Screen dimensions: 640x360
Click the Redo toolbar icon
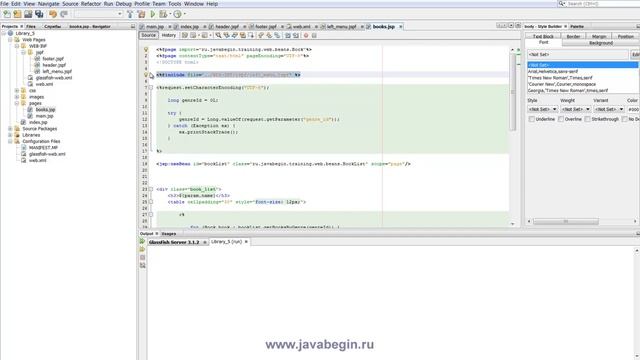pyautogui.click(x=64, y=14)
